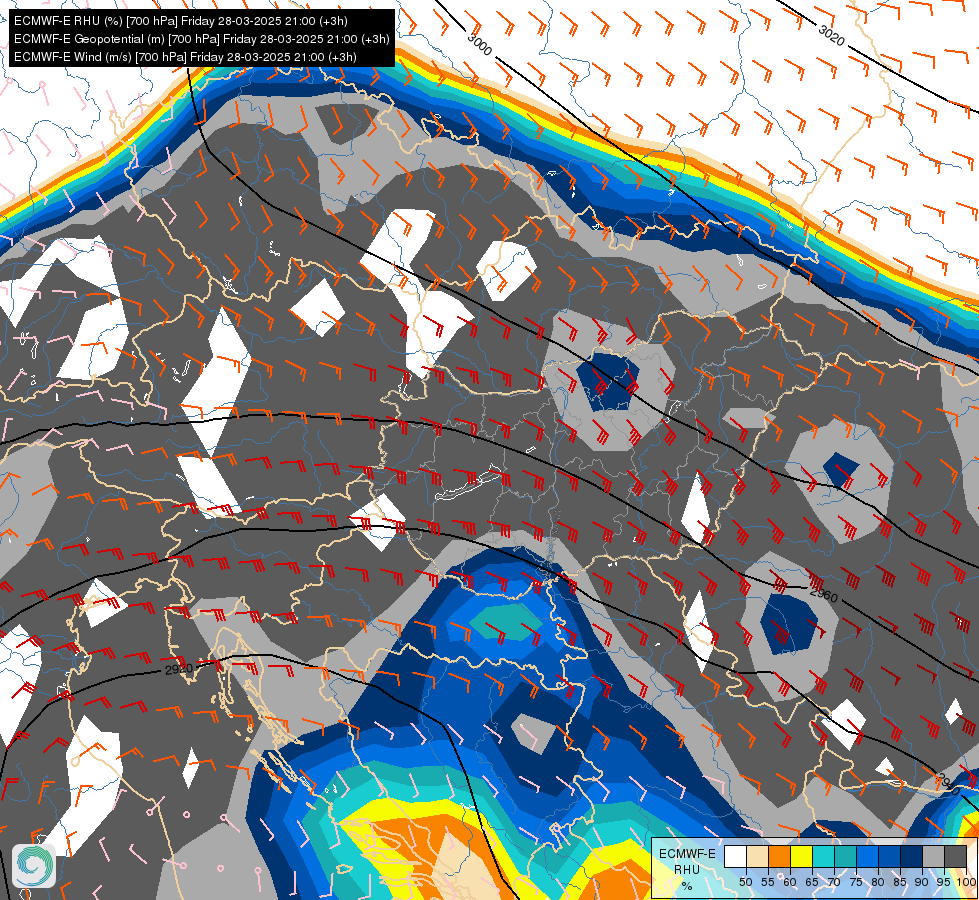Click the beige 50–55 legend swatch
Image resolution: width=979 pixels, height=900 pixels.
coord(757,856)
